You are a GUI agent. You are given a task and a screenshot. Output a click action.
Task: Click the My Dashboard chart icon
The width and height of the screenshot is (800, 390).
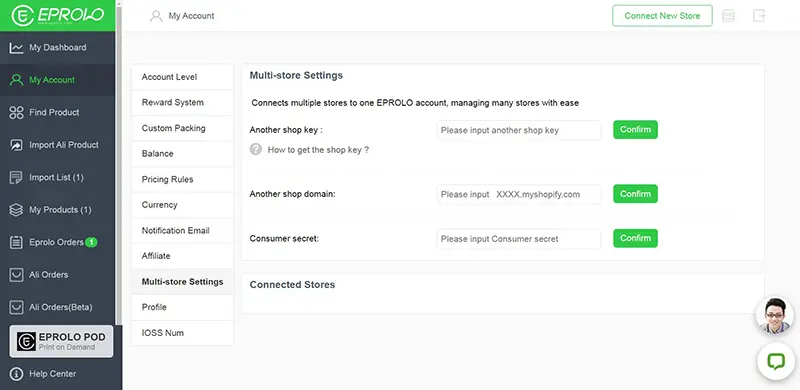(x=16, y=47)
